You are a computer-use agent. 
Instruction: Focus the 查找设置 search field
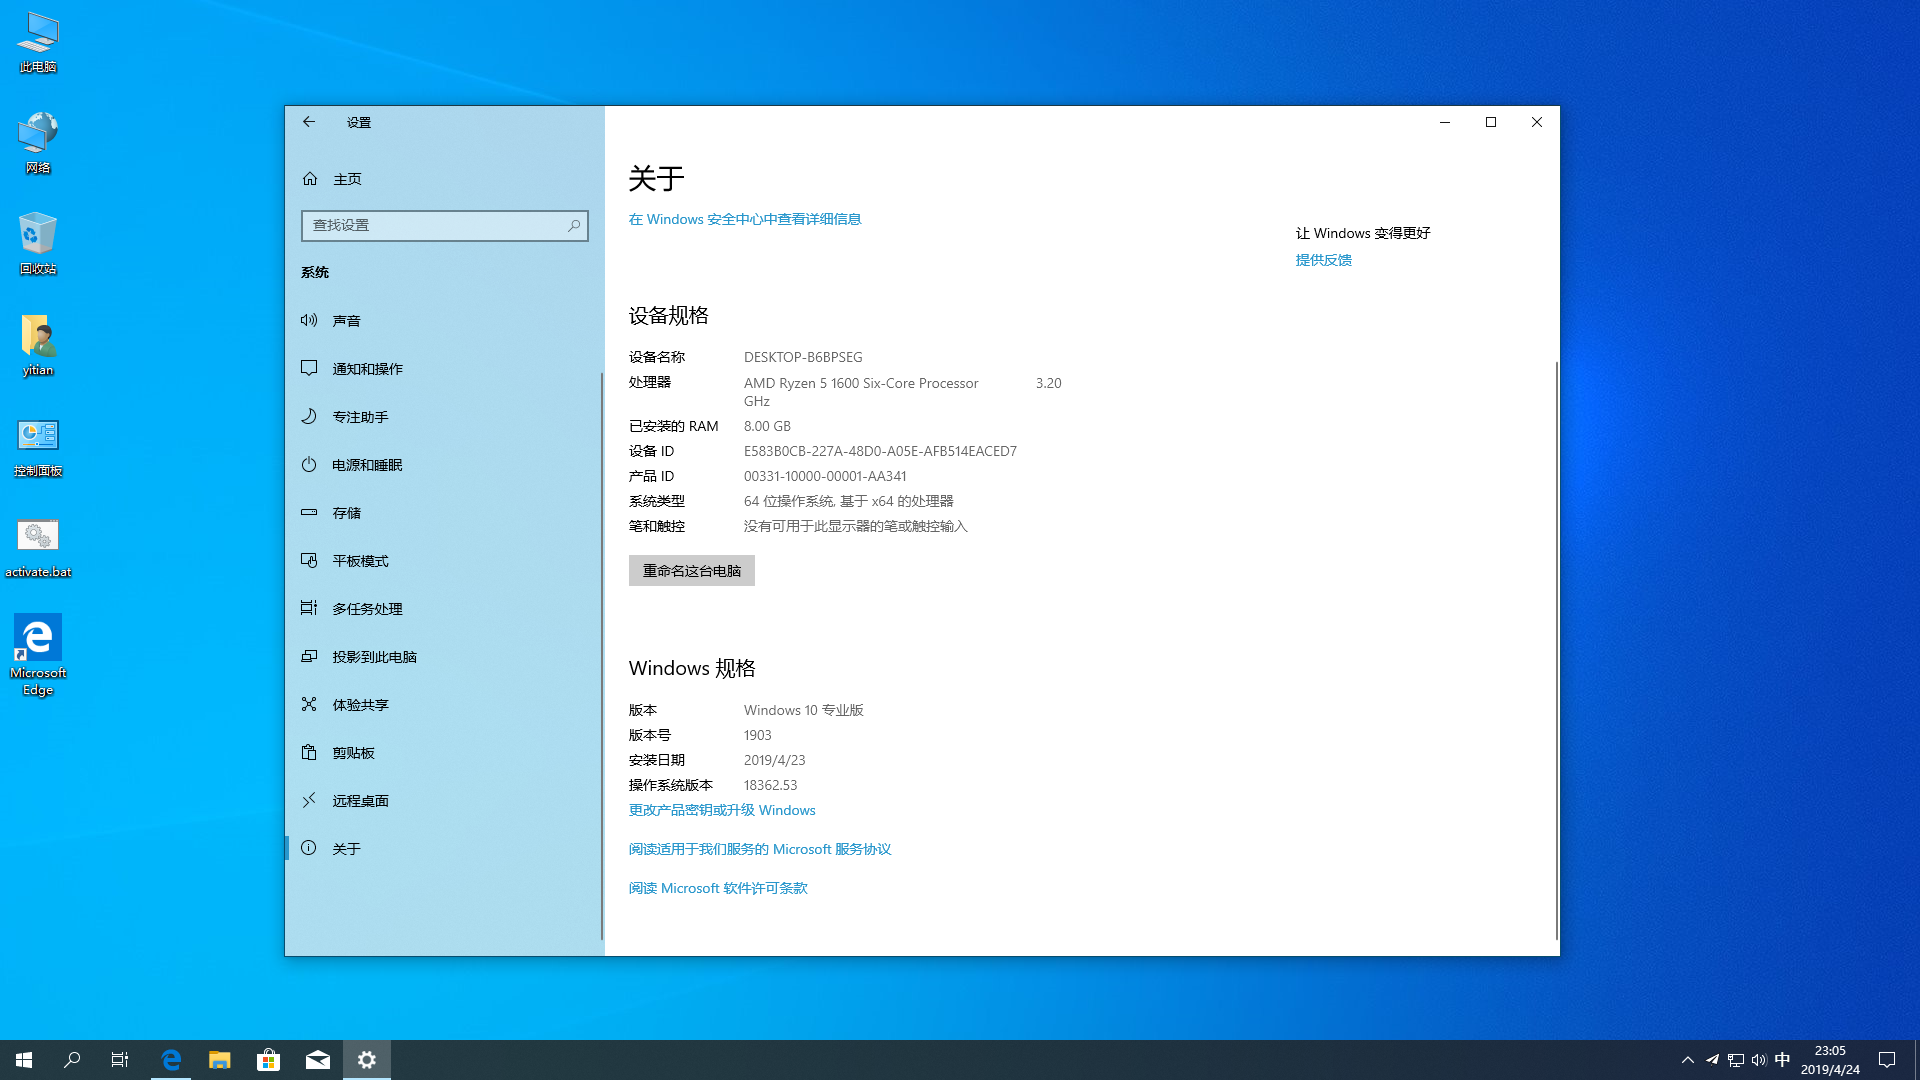point(445,226)
